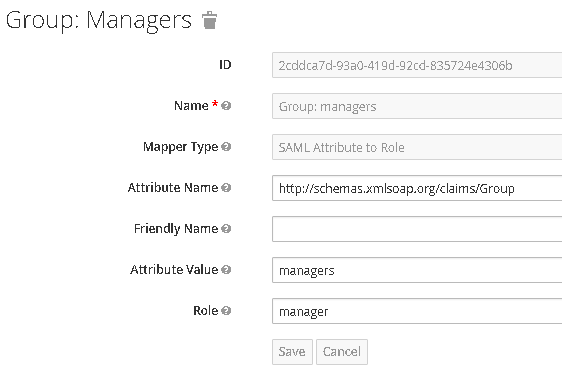Show help tooltip for Mapper Type

click(x=226, y=147)
